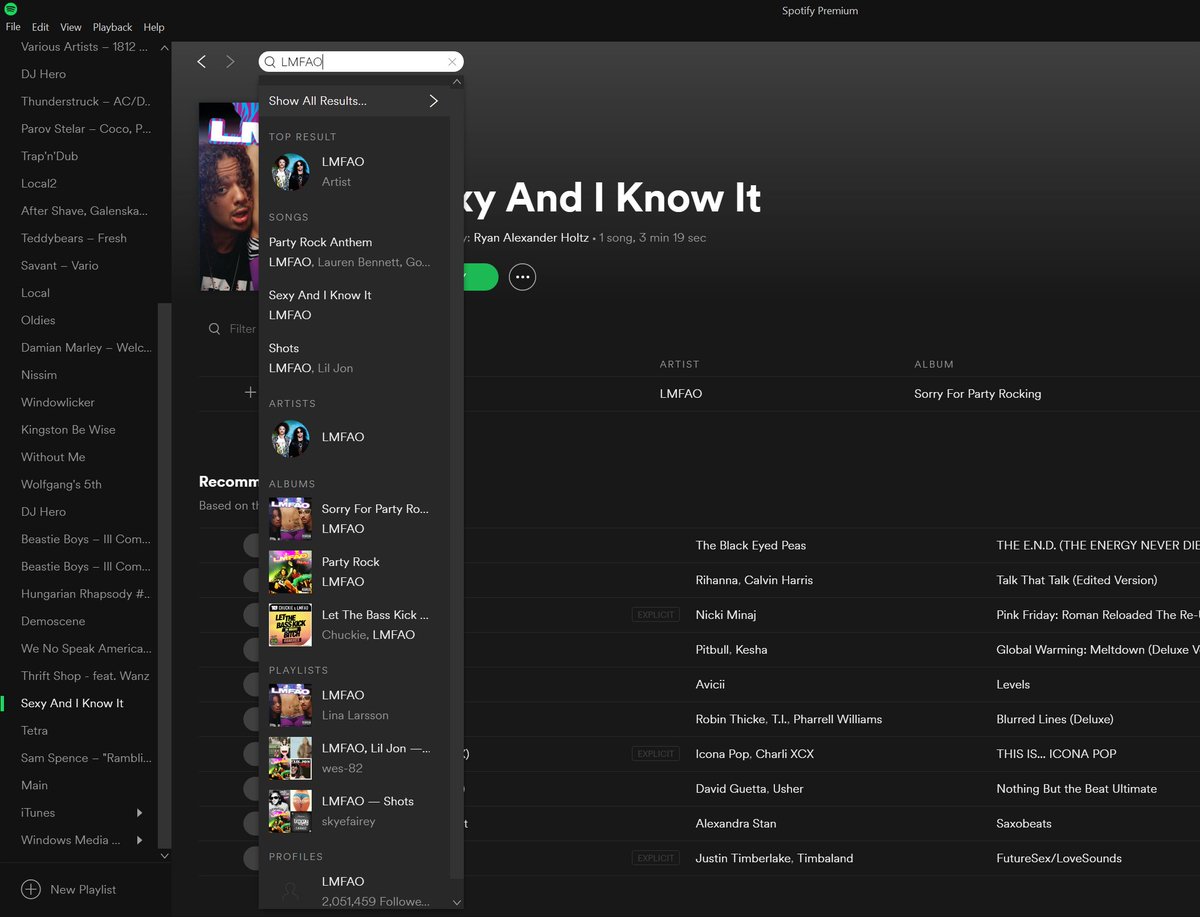
Task: Open the wes-82 playlist thumbnail
Action: pos(290,758)
